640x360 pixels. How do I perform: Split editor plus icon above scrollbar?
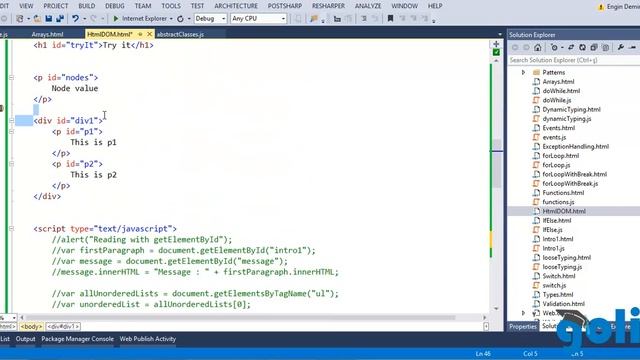[496, 44]
